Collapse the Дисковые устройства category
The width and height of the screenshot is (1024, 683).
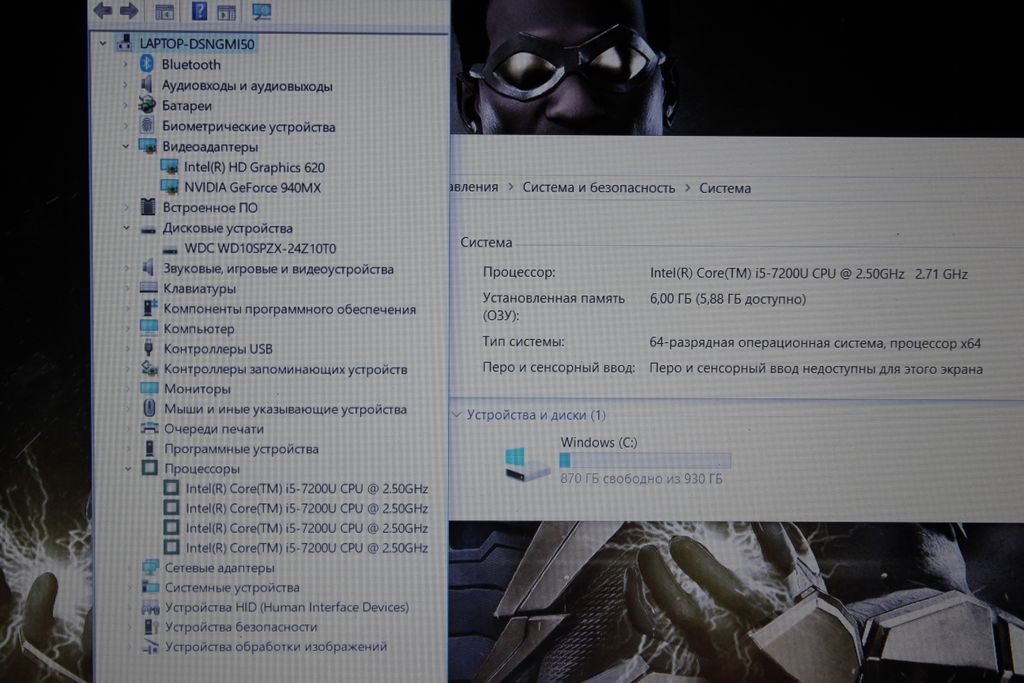(126, 228)
